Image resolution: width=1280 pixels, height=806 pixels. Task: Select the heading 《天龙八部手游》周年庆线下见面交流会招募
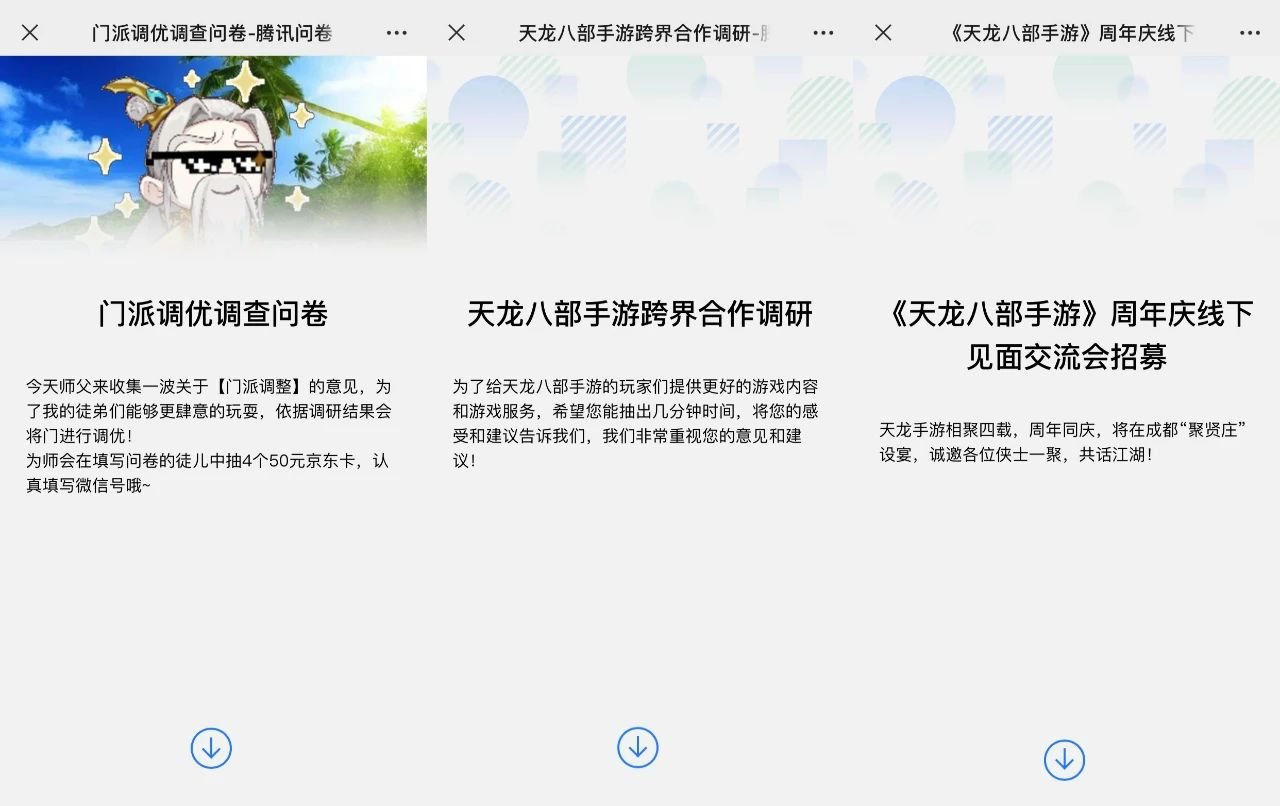1067,335
